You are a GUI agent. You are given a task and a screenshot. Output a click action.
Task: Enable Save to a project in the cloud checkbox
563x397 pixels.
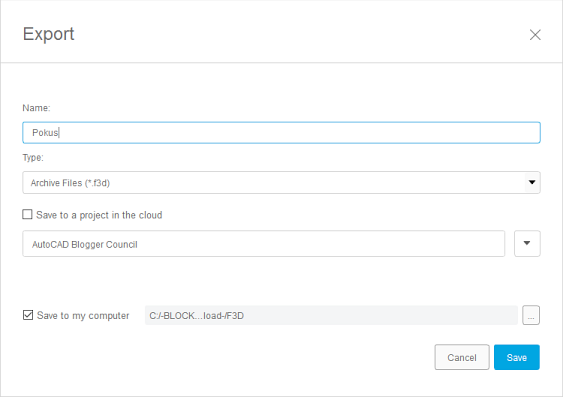pos(27,214)
